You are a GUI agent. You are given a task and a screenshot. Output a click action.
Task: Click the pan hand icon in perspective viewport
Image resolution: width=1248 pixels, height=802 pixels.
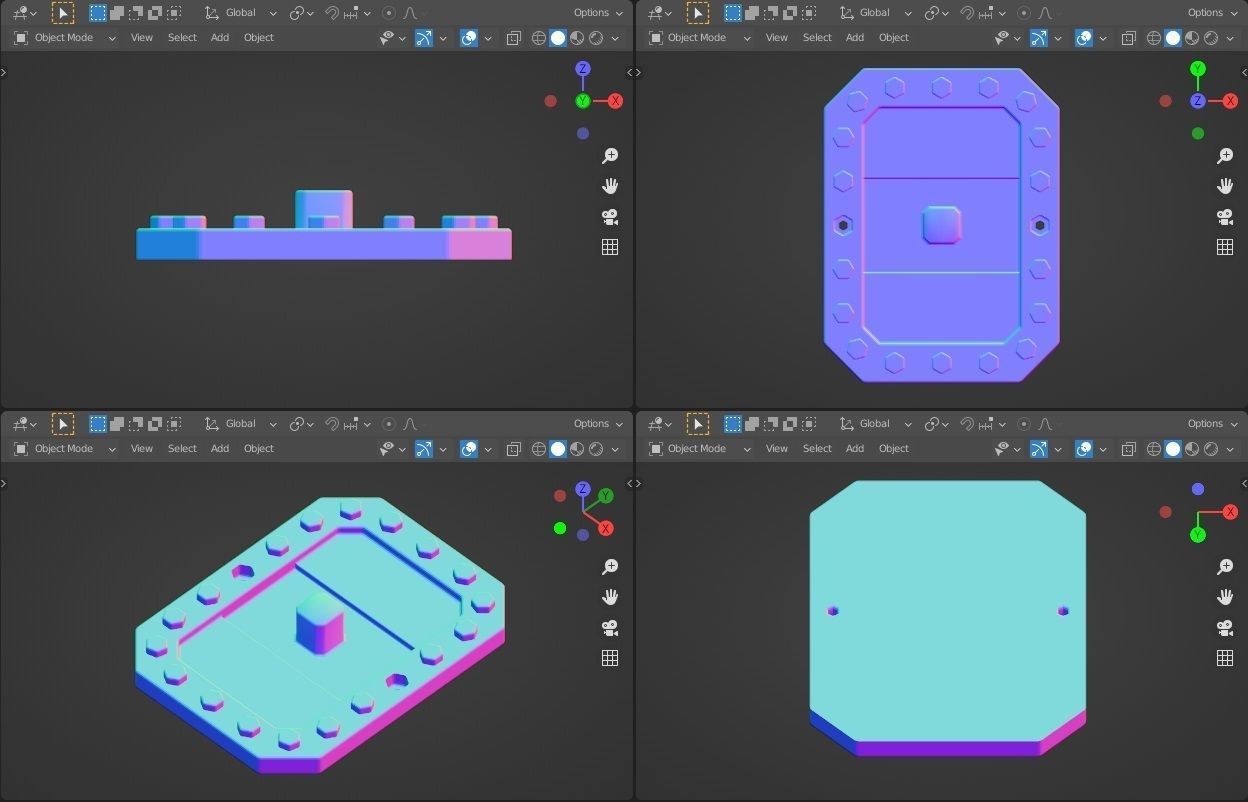tap(610, 597)
